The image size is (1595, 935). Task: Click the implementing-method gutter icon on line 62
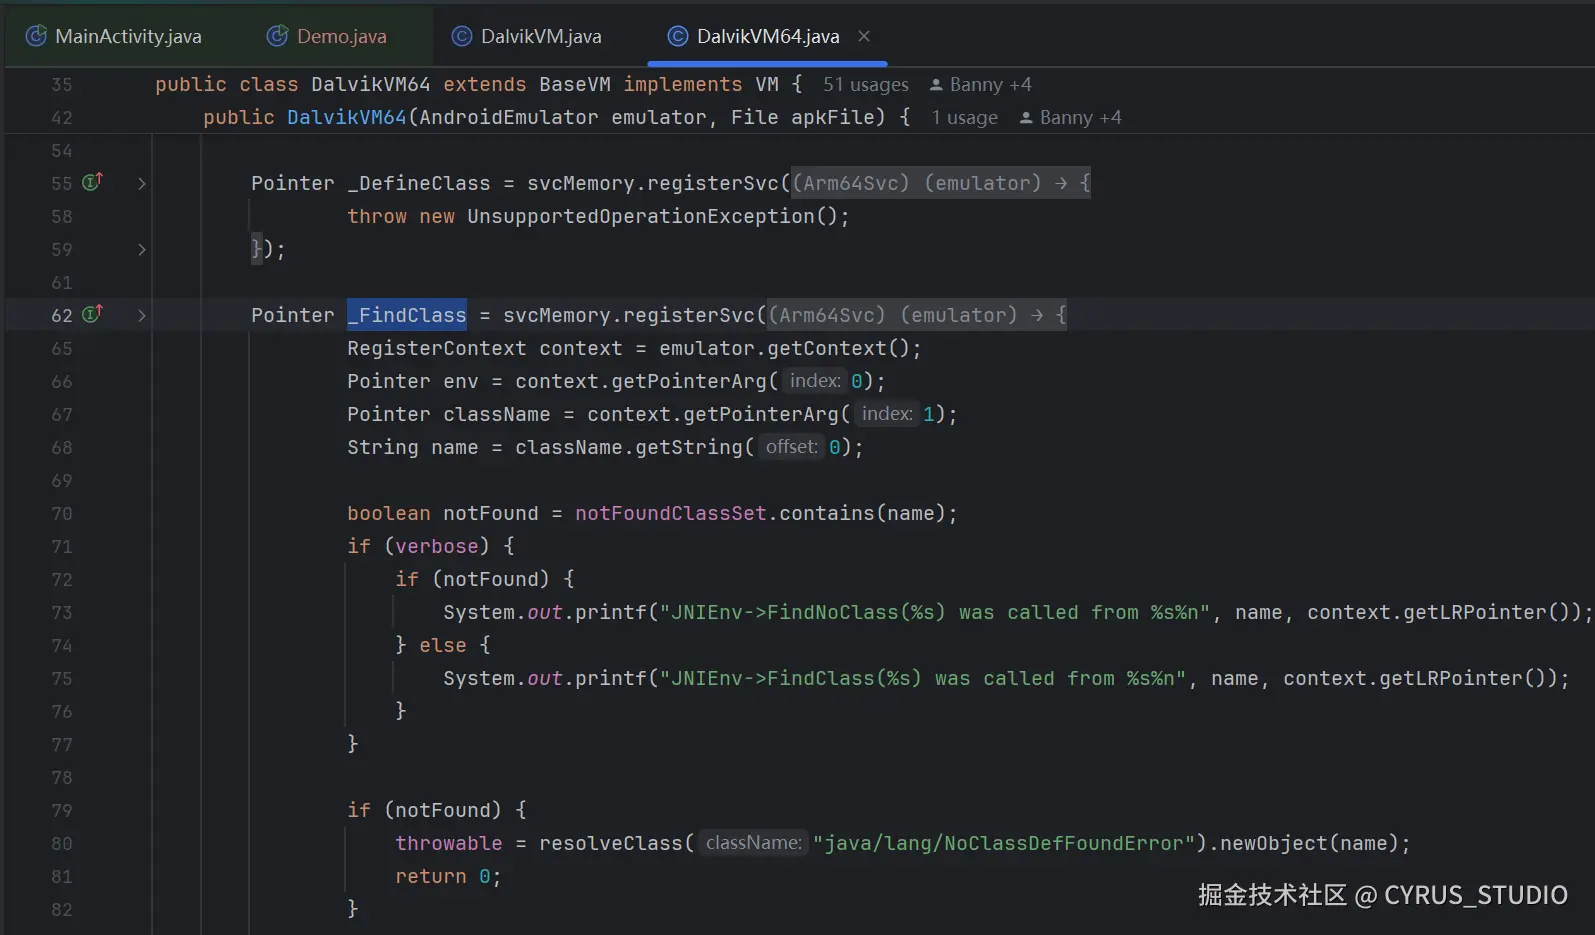pyautogui.click(x=92, y=314)
